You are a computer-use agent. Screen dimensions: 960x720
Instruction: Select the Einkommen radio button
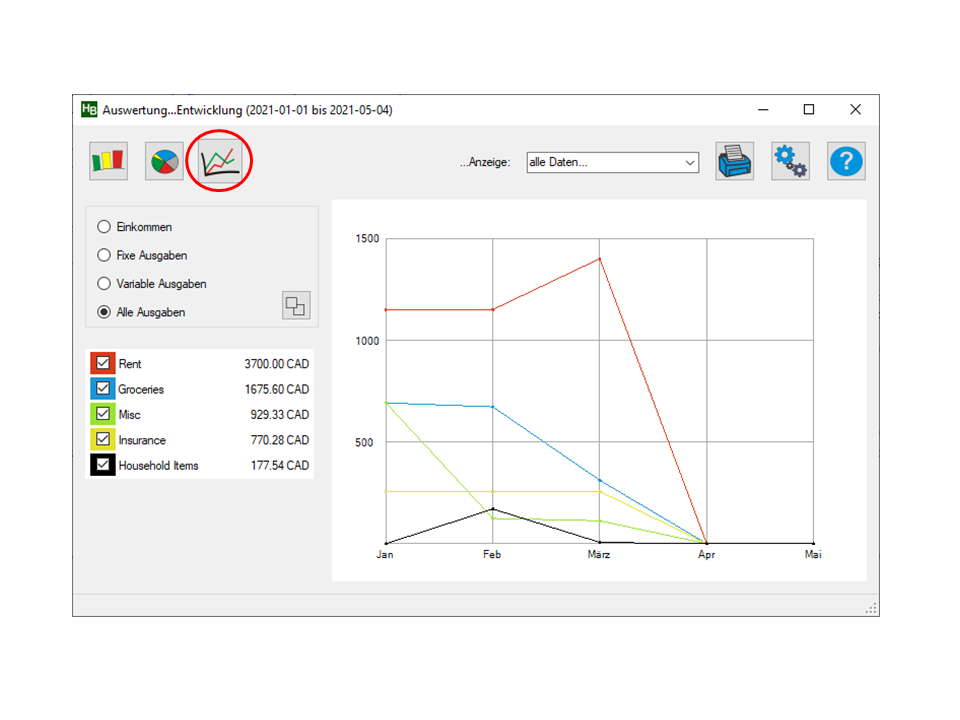coord(104,227)
